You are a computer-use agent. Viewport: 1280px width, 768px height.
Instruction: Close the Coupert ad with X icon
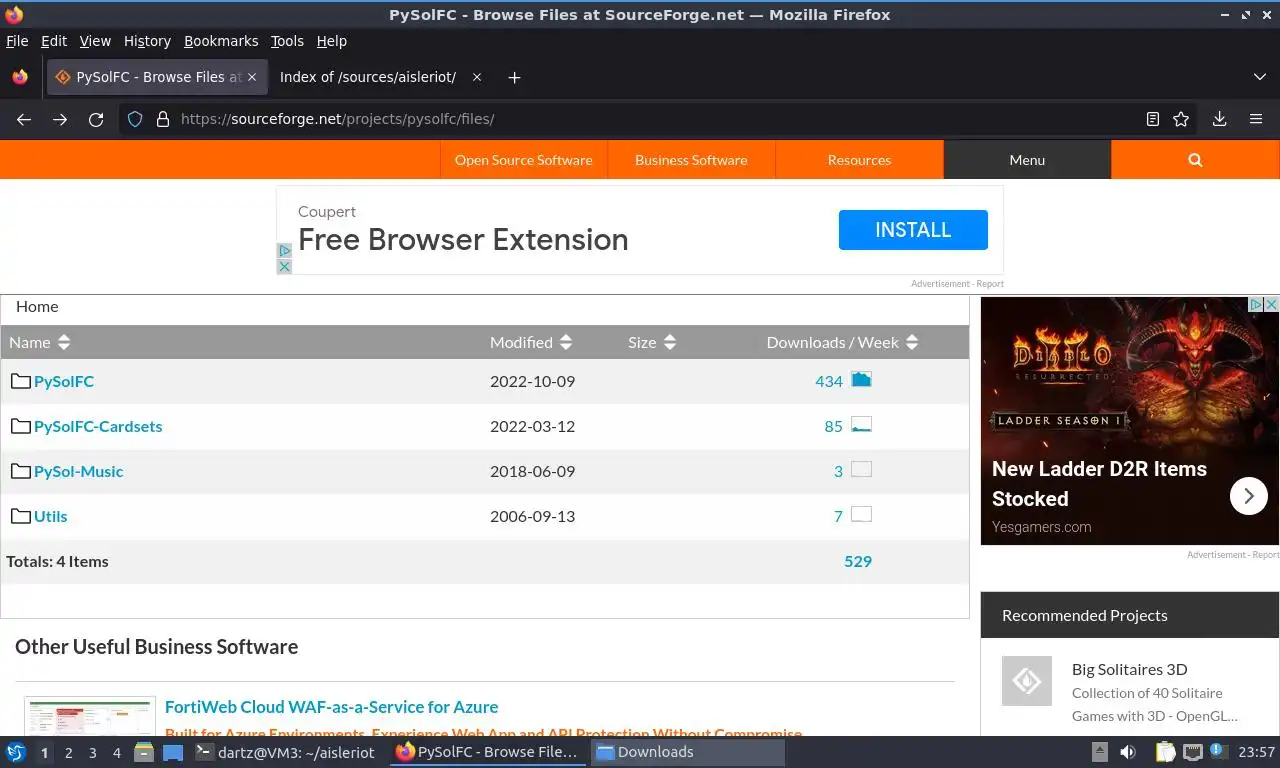[x=284, y=266]
